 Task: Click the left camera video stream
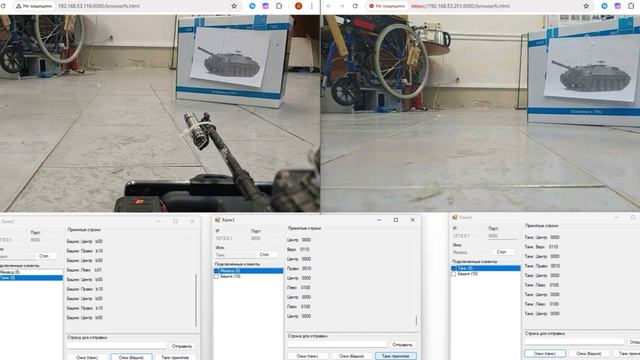coord(160,113)
